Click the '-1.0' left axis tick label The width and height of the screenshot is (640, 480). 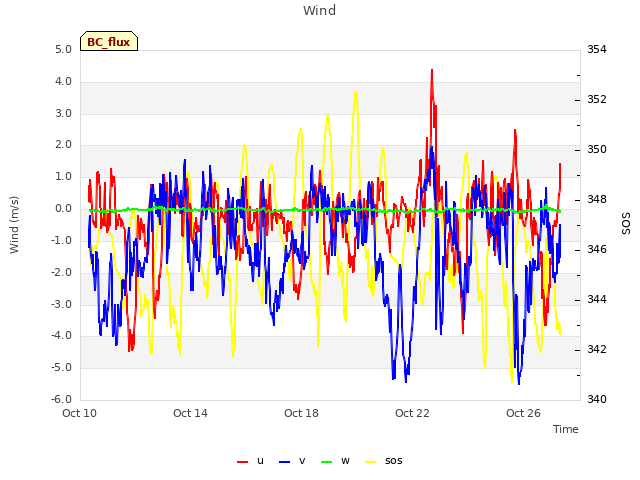[62, 240]
